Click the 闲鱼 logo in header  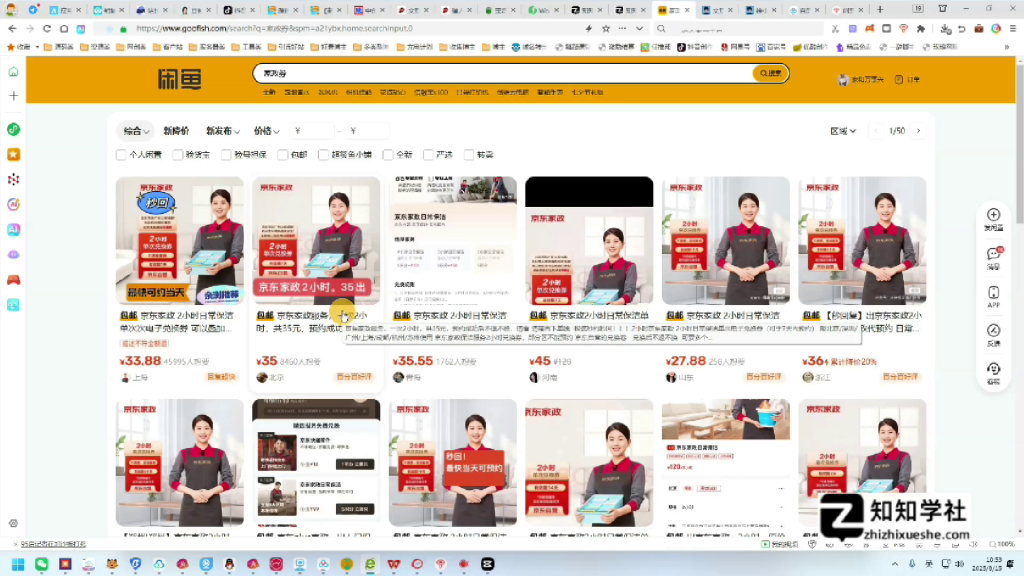coord(179,79)
